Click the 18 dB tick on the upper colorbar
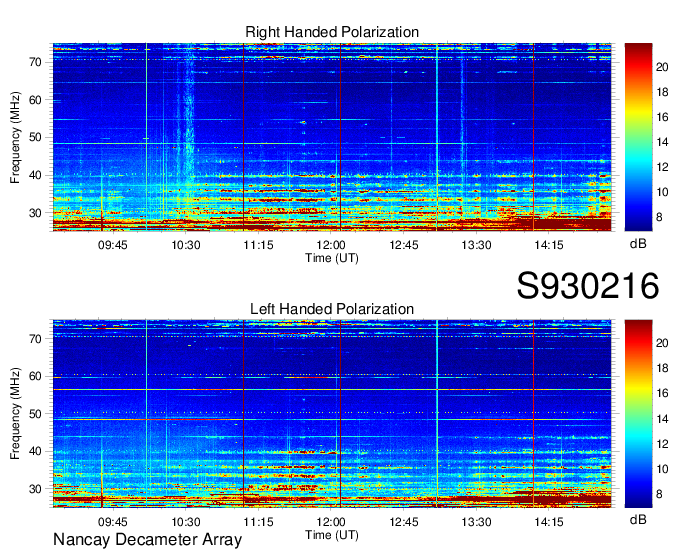 [x=662, y=92]
